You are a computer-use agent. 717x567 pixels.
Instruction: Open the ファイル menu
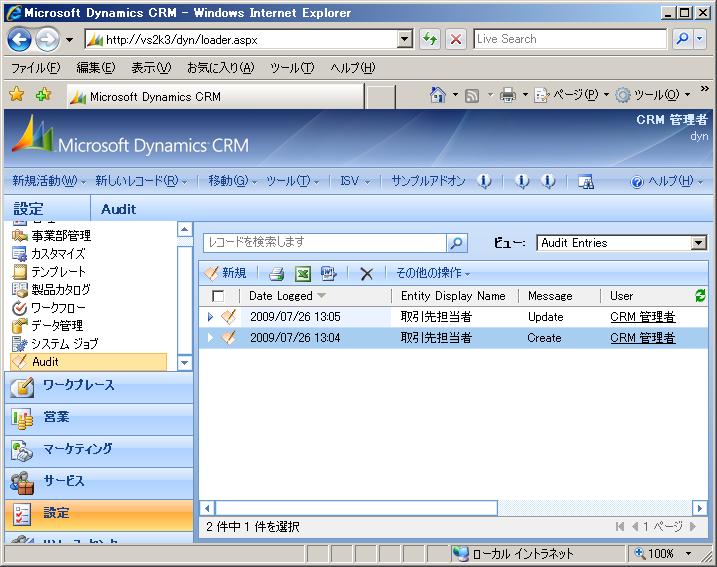click(x=36, y=68)
